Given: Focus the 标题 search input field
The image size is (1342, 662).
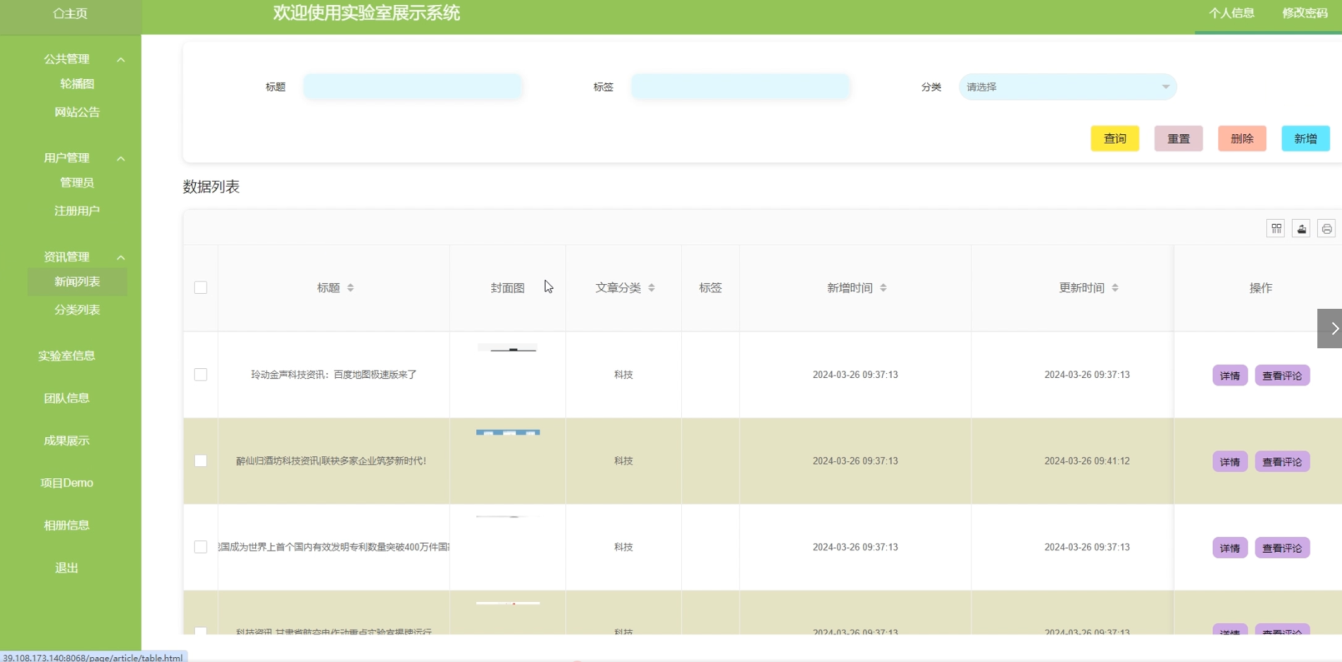Looking at the screenshot, I should tap(413, 87).
